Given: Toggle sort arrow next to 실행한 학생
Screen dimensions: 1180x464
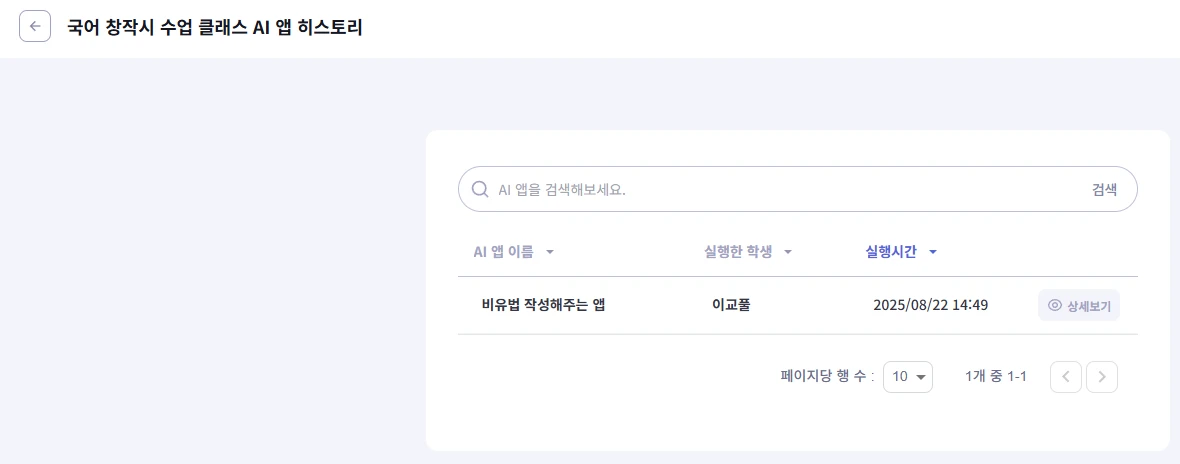Looking at the screenshot, I should (x=788, y=252).
